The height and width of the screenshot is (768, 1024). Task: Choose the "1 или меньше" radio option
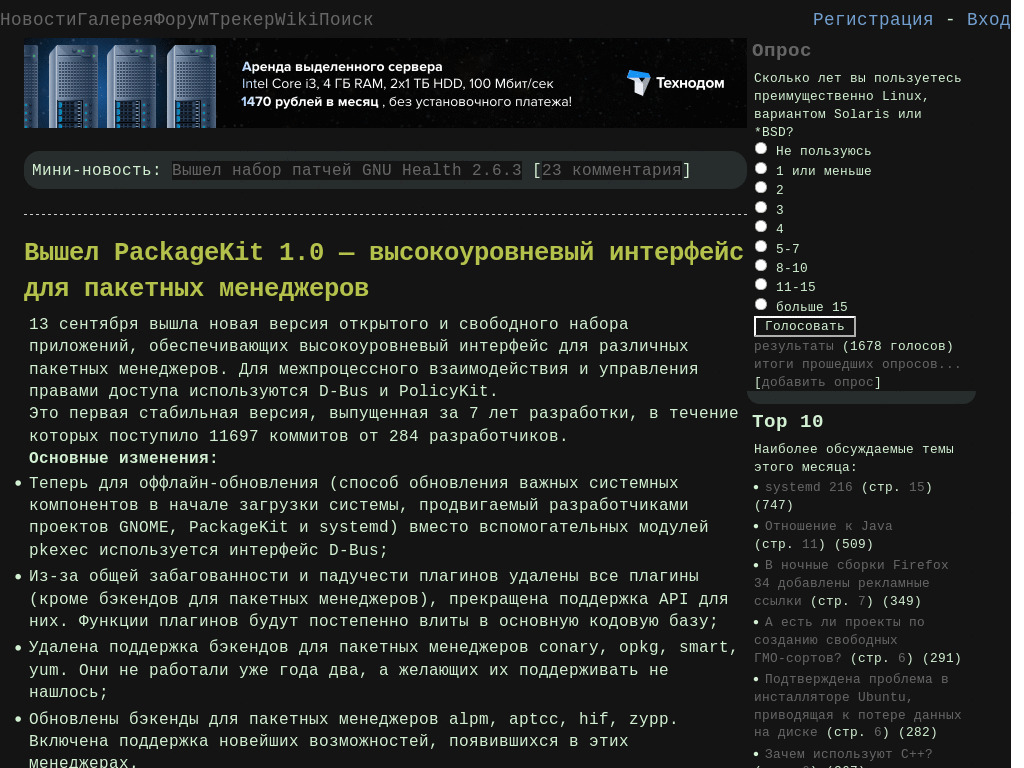click(761, 168)
